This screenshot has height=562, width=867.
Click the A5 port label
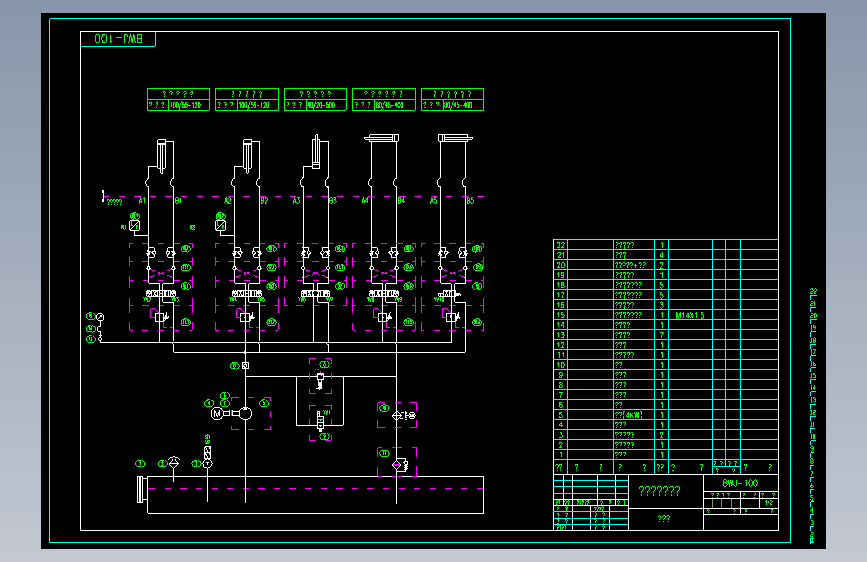434,201
